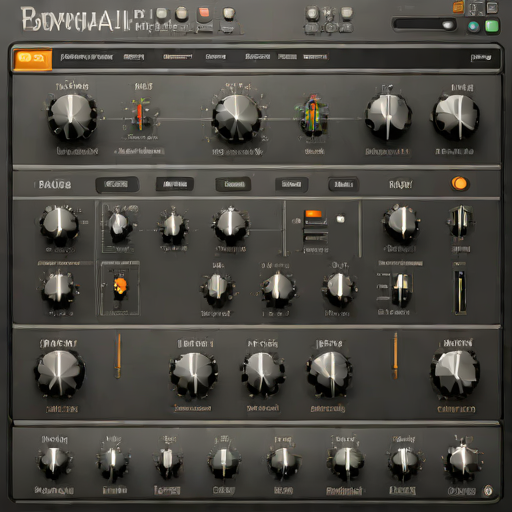Select the last dark button before orange LED
The width and height of the screenshot is (512, 512).
(343, 184)
